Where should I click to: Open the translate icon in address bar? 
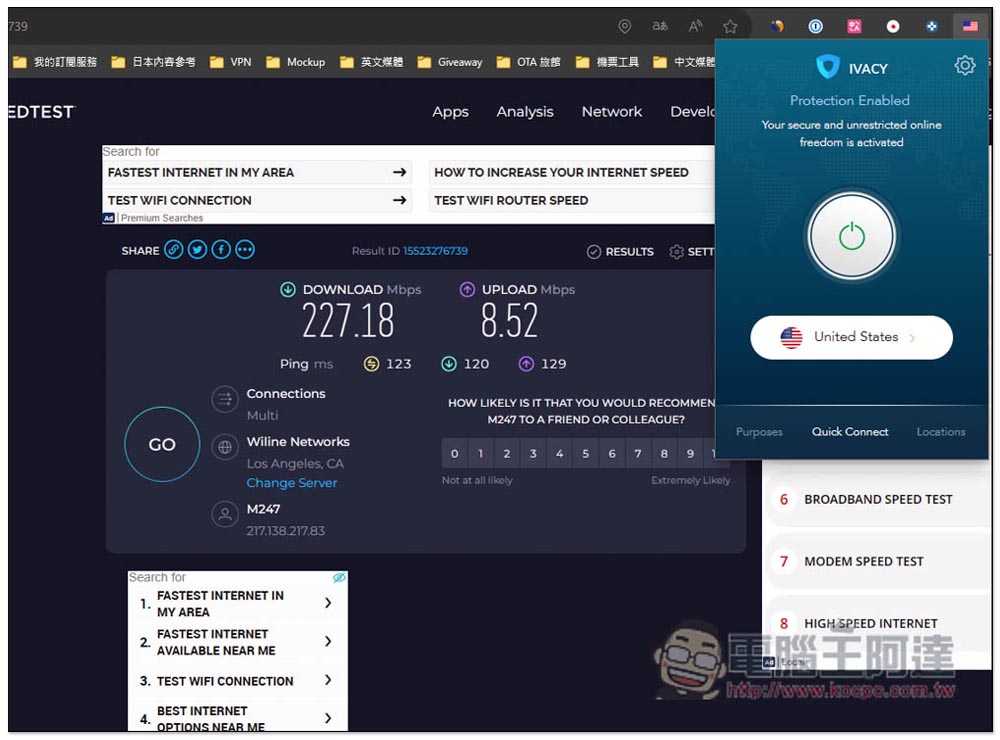(659, 26)
